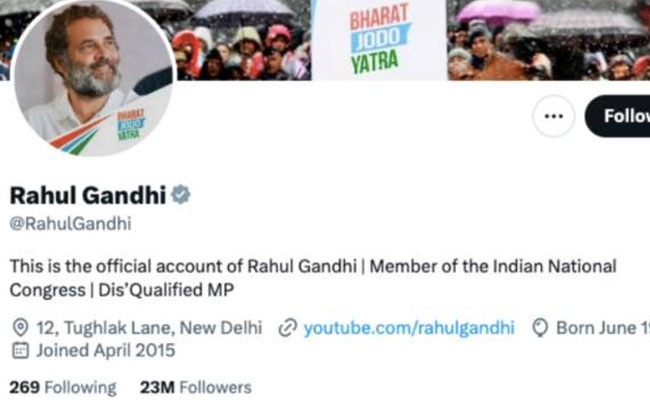This screenshot has height=400, width=650.
Task: Open the youtube.com/rahulgandhi link
Action: (x=409, y=328)
